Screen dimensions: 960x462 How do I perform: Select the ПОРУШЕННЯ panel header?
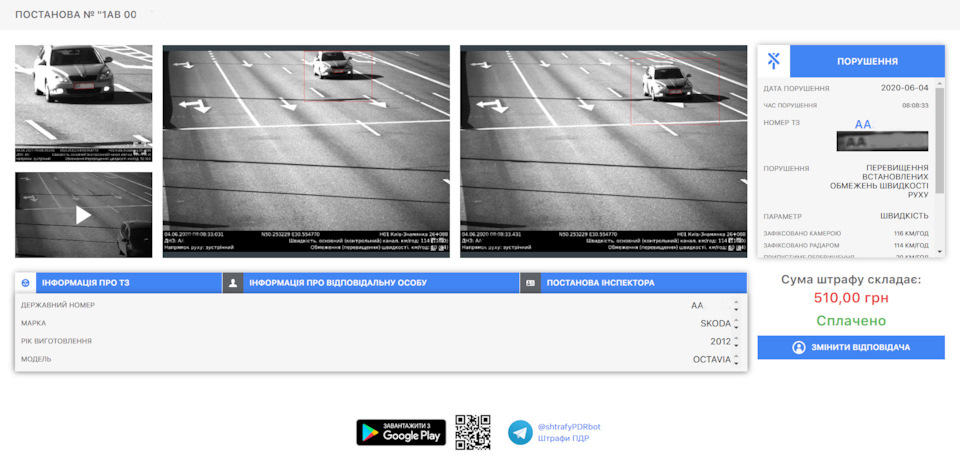coord(868,61)
